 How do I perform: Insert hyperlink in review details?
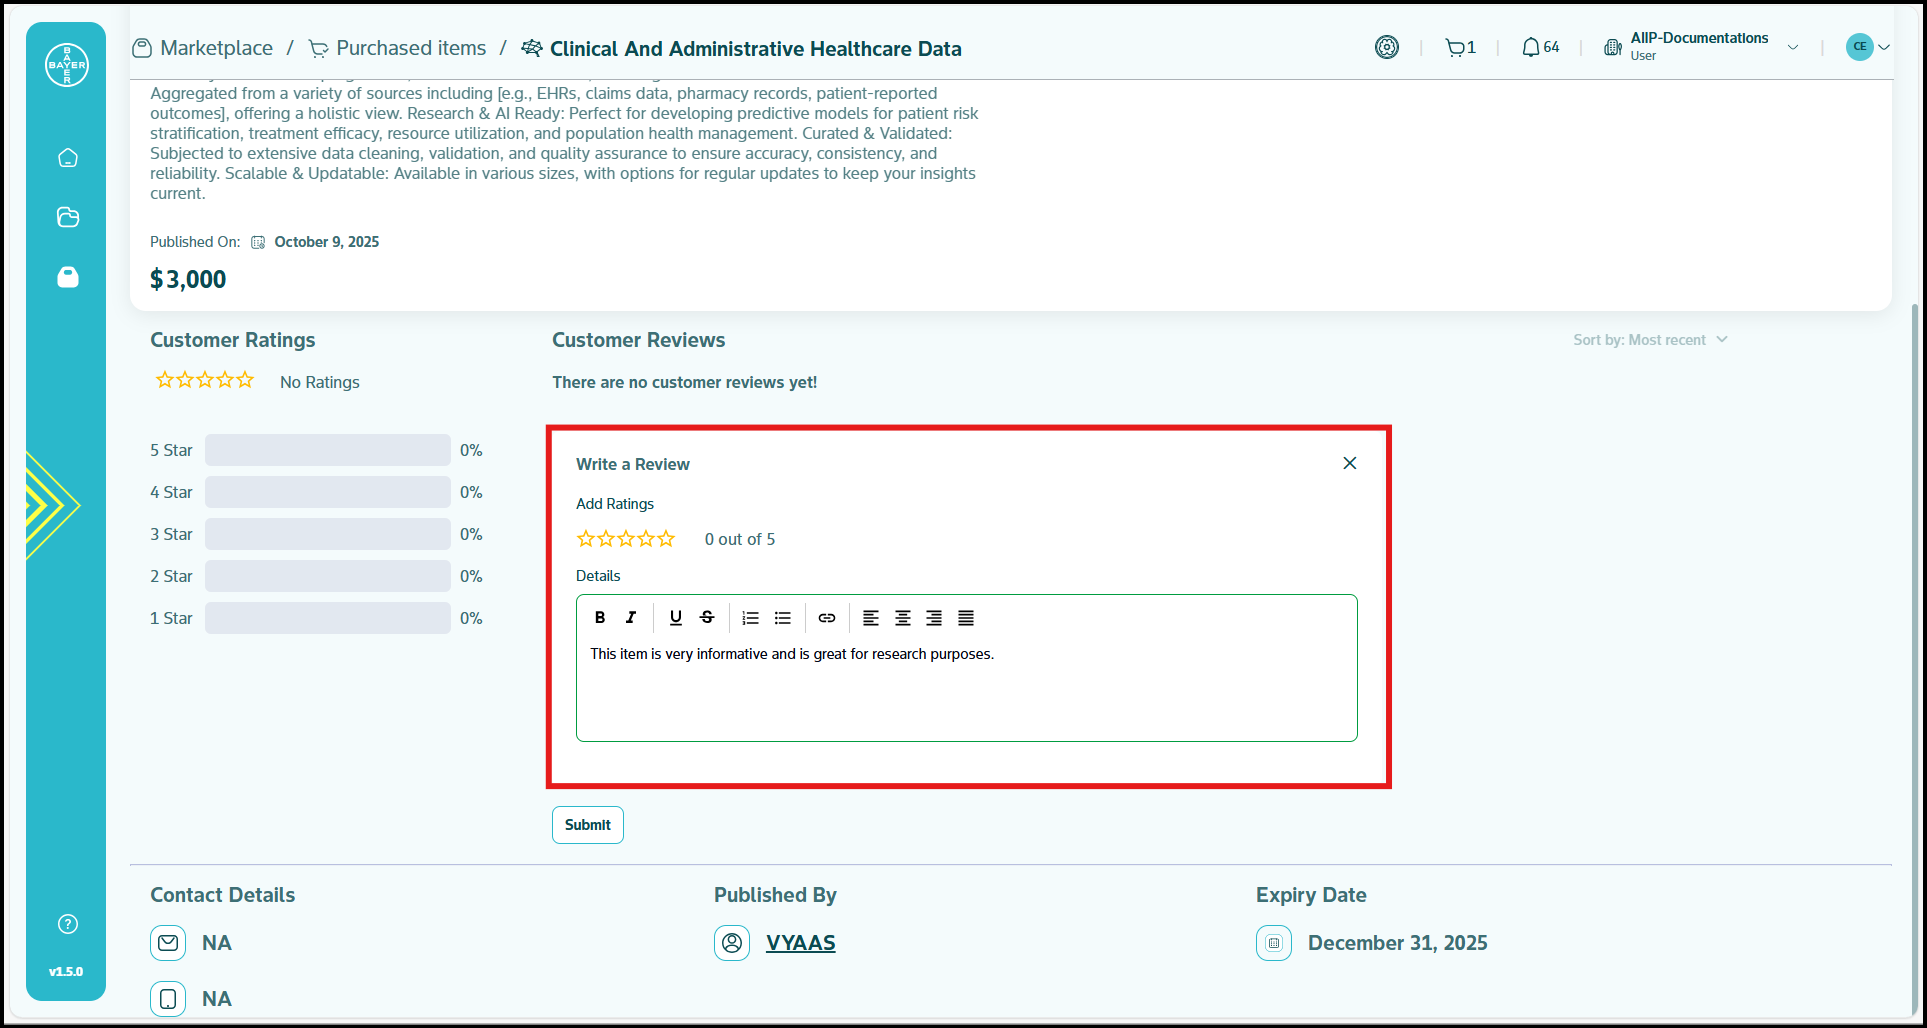pyautogui.click(x=827, y=618)
